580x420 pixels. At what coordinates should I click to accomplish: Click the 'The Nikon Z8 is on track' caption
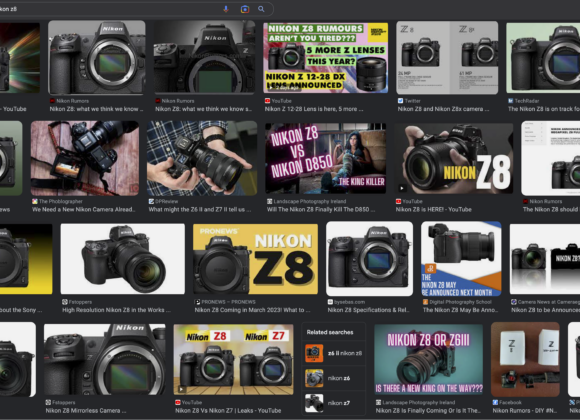click(x=544, y=109)
